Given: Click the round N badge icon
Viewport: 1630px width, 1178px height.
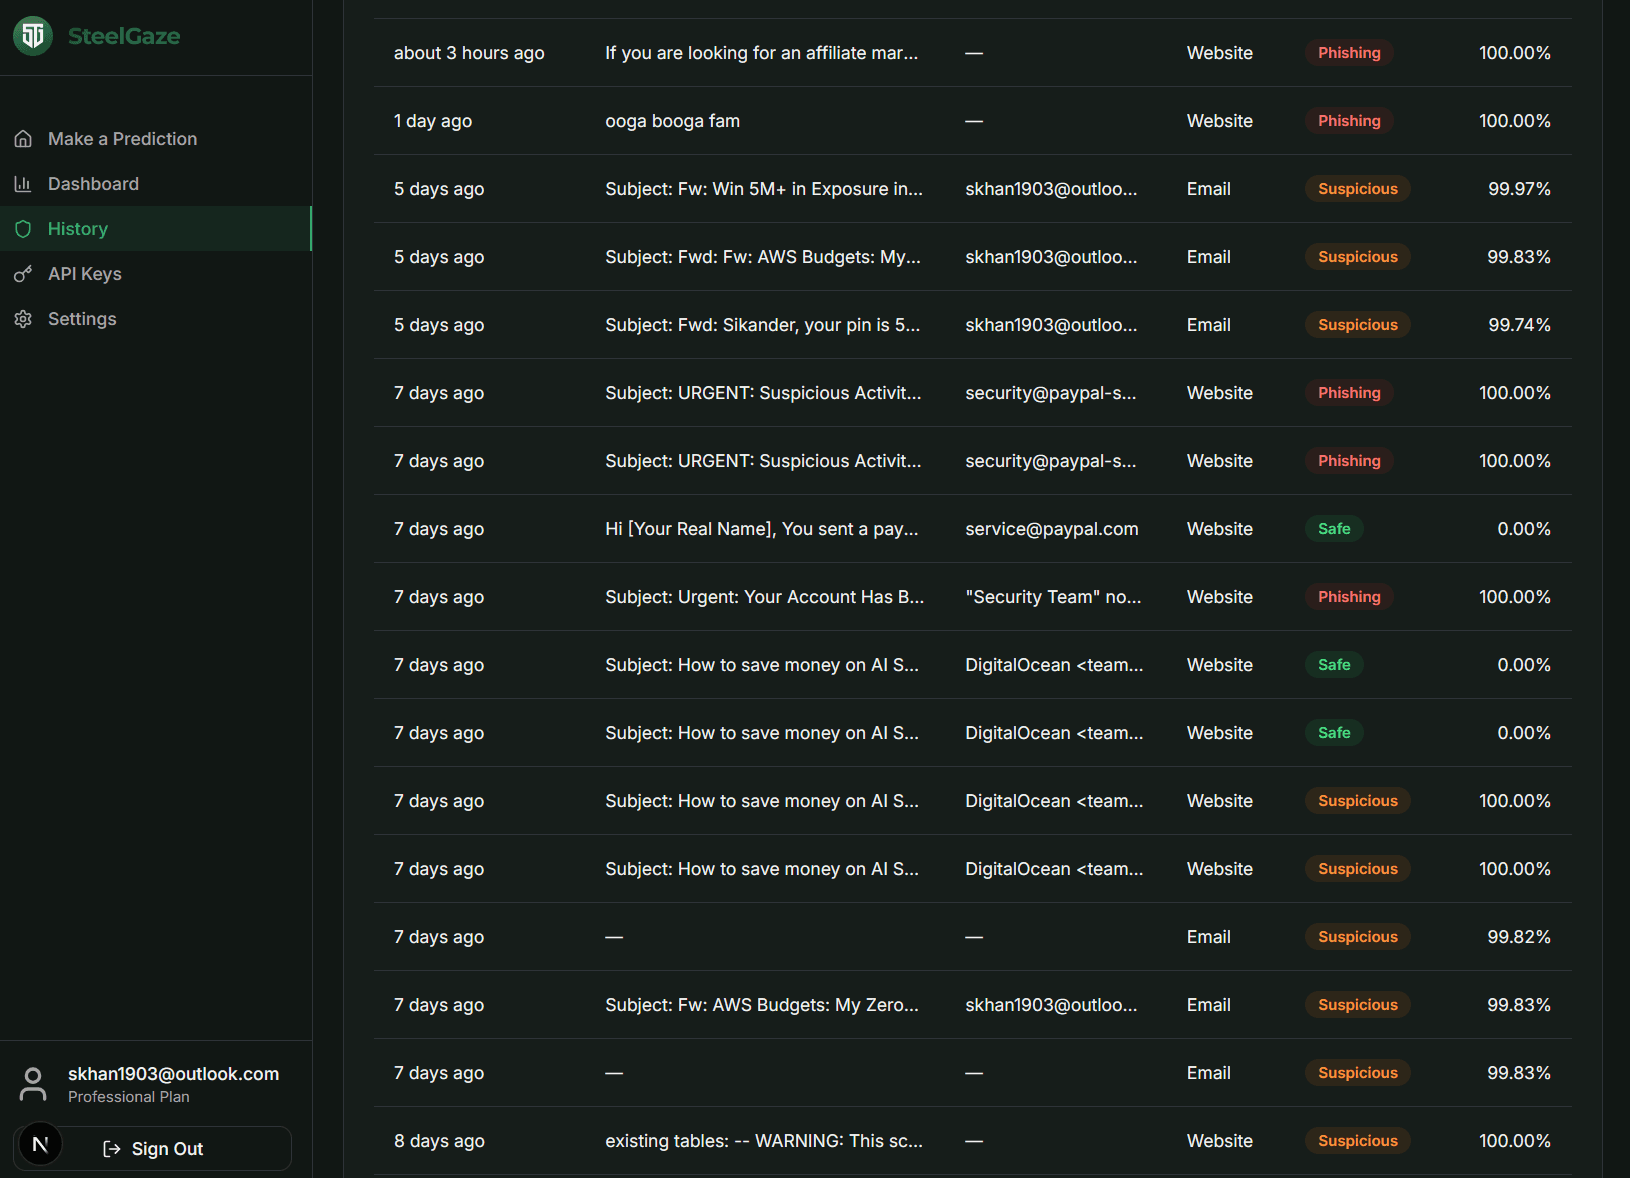Looking at the screenshot, I should [40, 1145].
